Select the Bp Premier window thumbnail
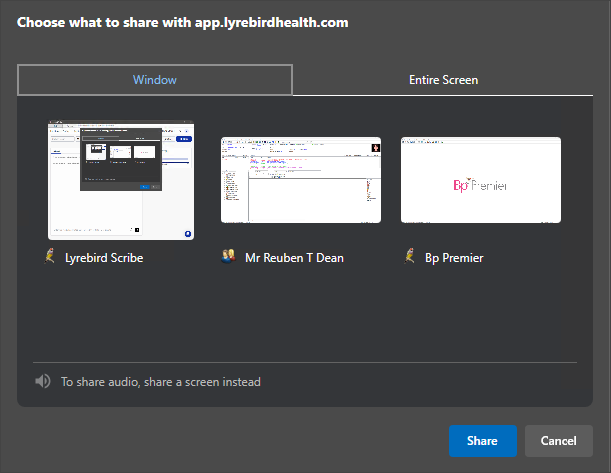The image size is (611, 473). tap(481, 180)
